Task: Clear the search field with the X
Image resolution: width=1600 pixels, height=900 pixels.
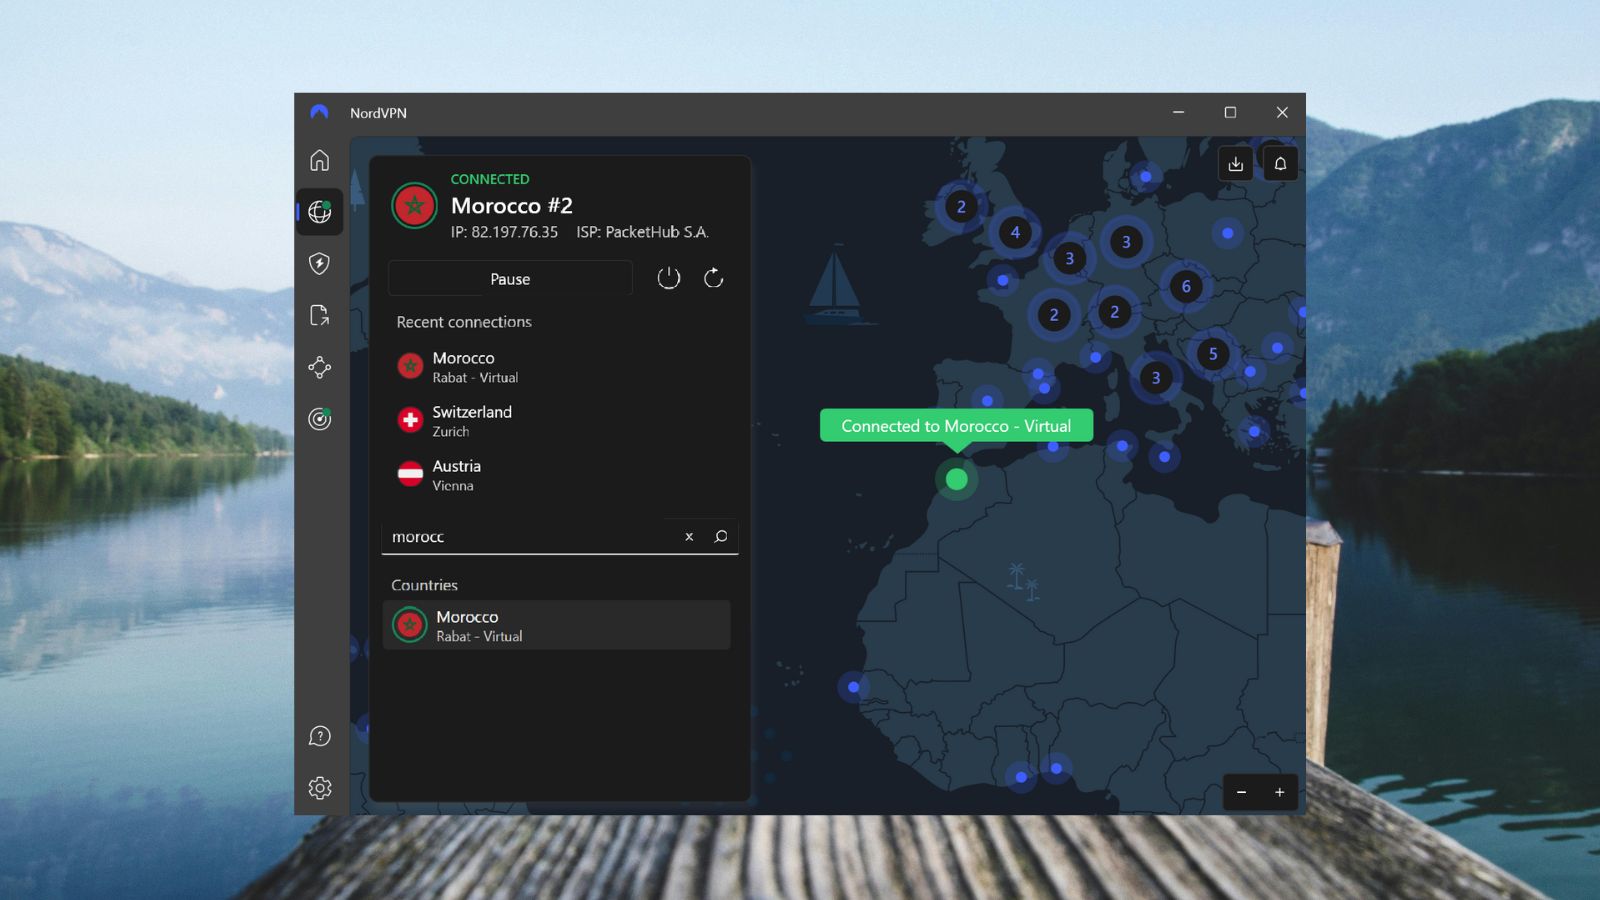Action: 688,537
